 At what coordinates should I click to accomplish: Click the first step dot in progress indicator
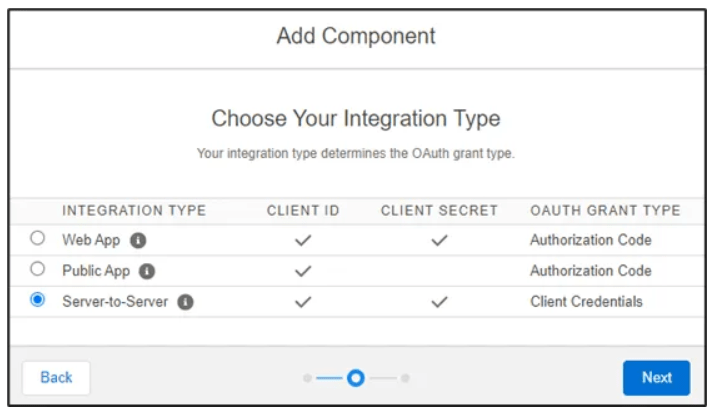pos(307,378)
